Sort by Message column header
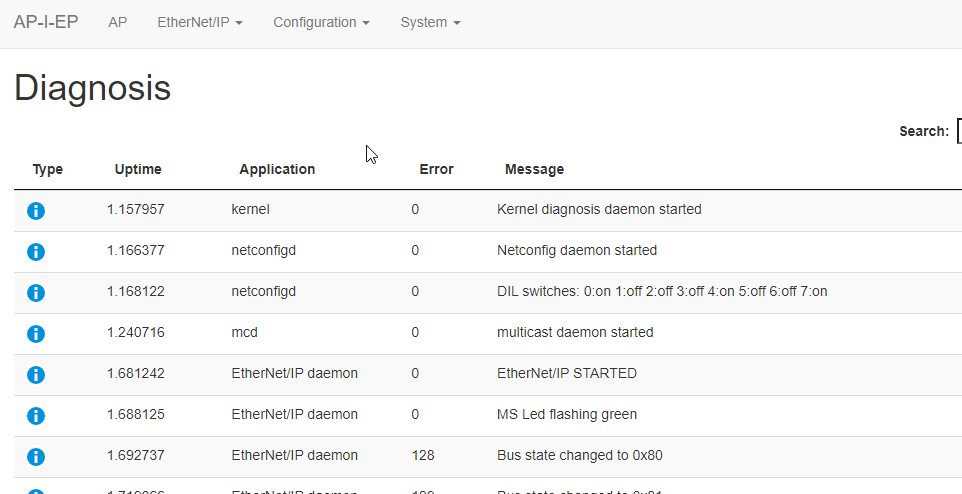Image resolution: width=962 pixels, height=494 pixels. coord(534,169)
